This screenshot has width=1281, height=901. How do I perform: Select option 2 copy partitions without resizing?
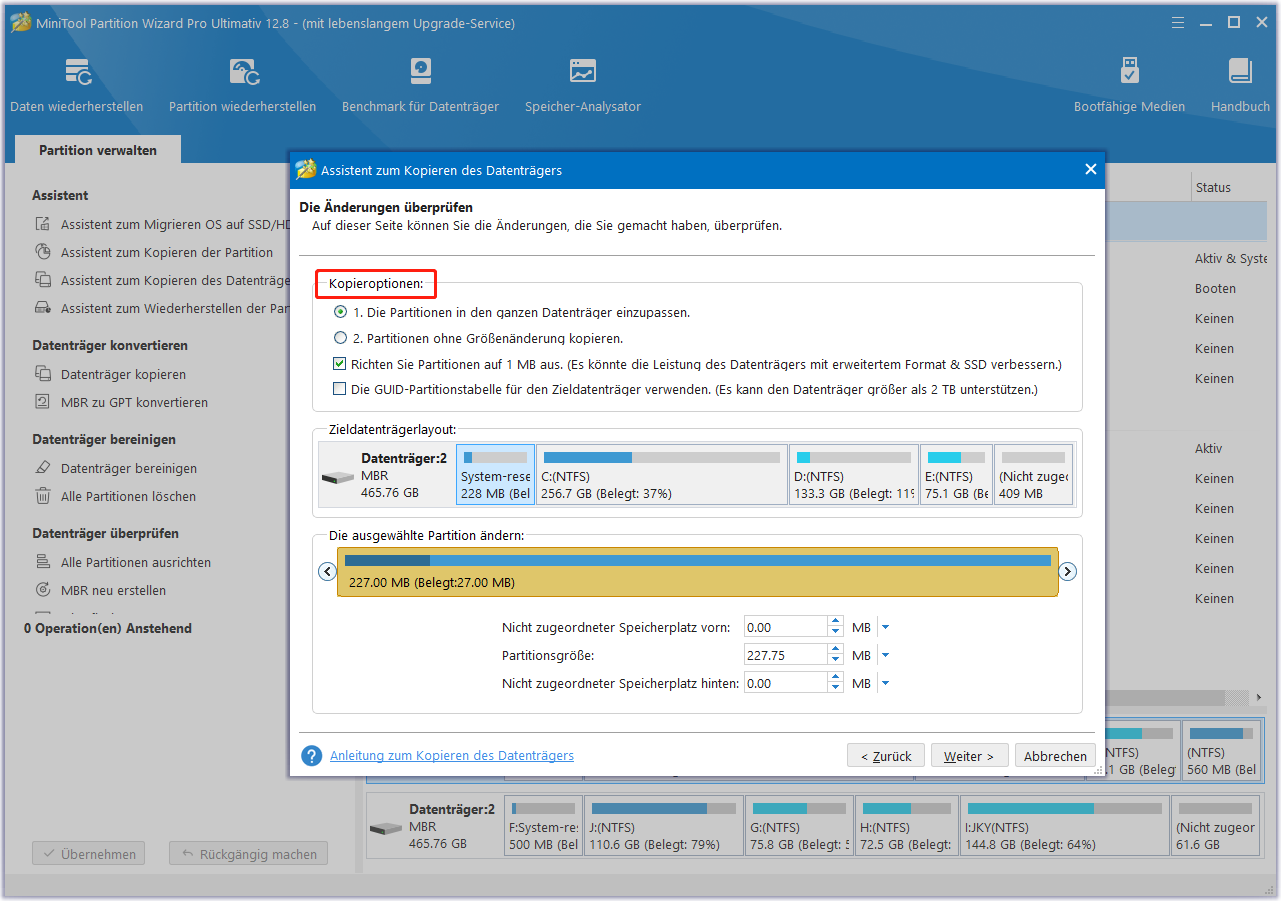(x=341, y=338)
